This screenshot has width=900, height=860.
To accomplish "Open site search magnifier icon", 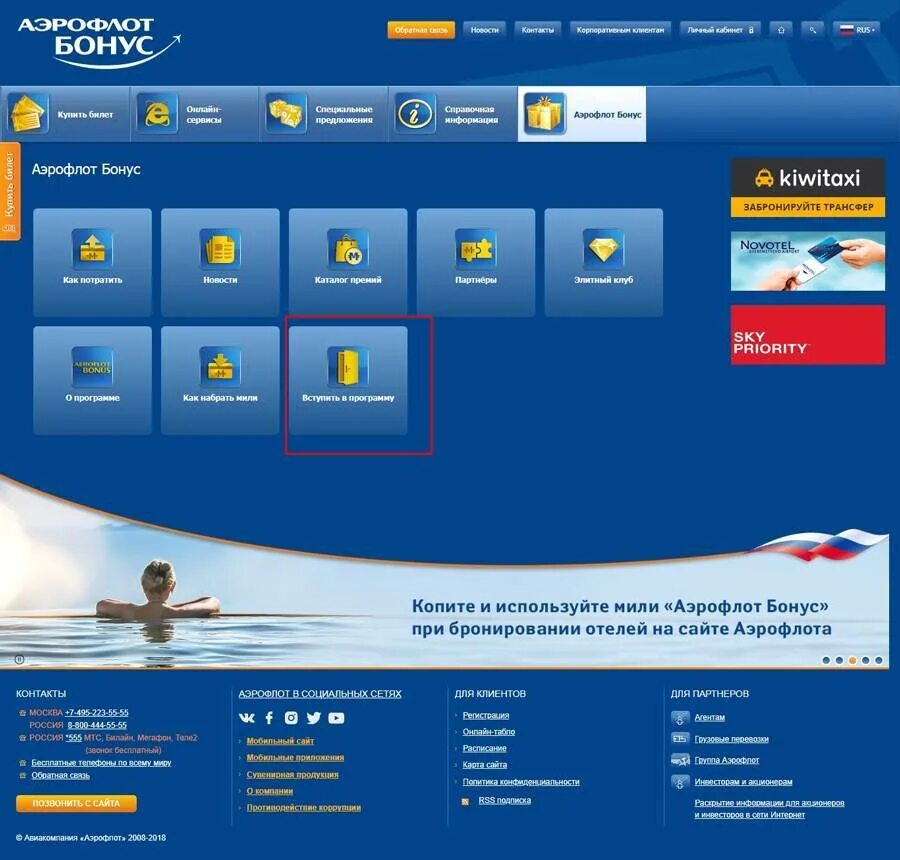I will click(813, 30).
